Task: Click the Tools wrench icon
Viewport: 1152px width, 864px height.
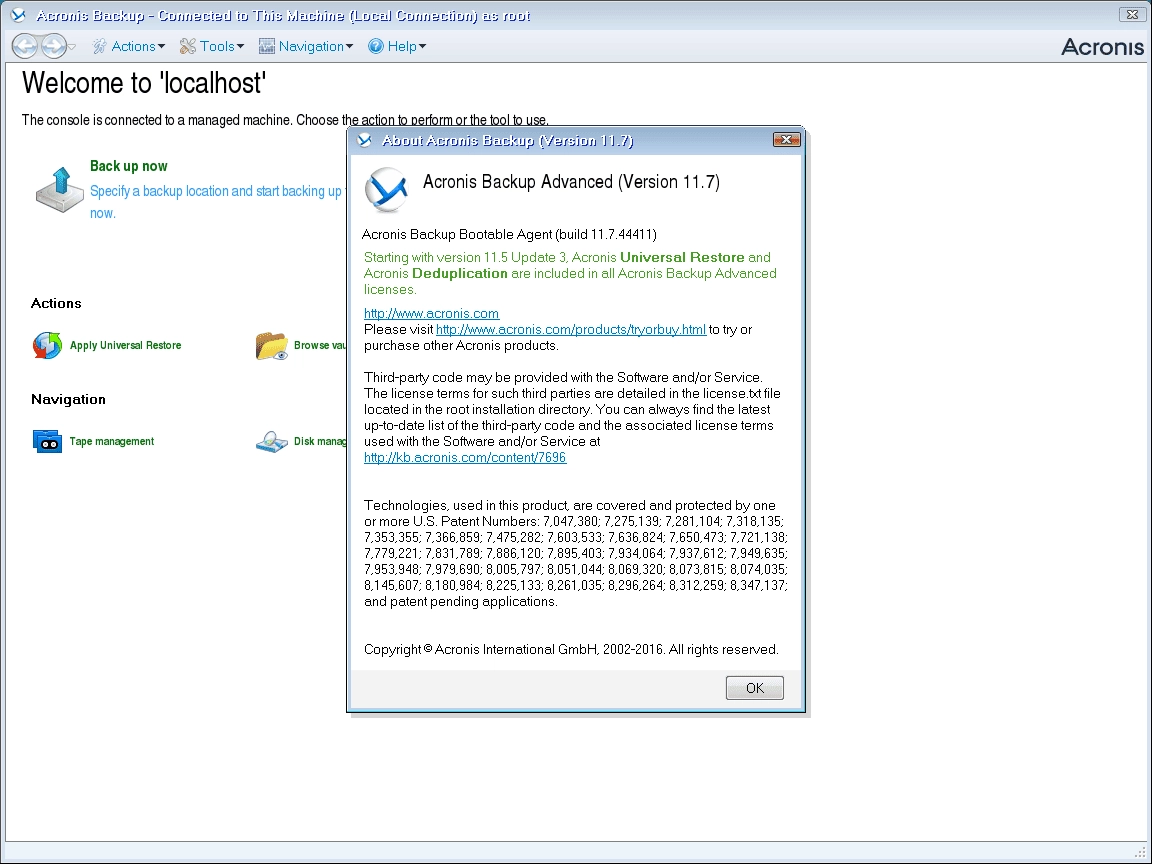Action: 187,46
